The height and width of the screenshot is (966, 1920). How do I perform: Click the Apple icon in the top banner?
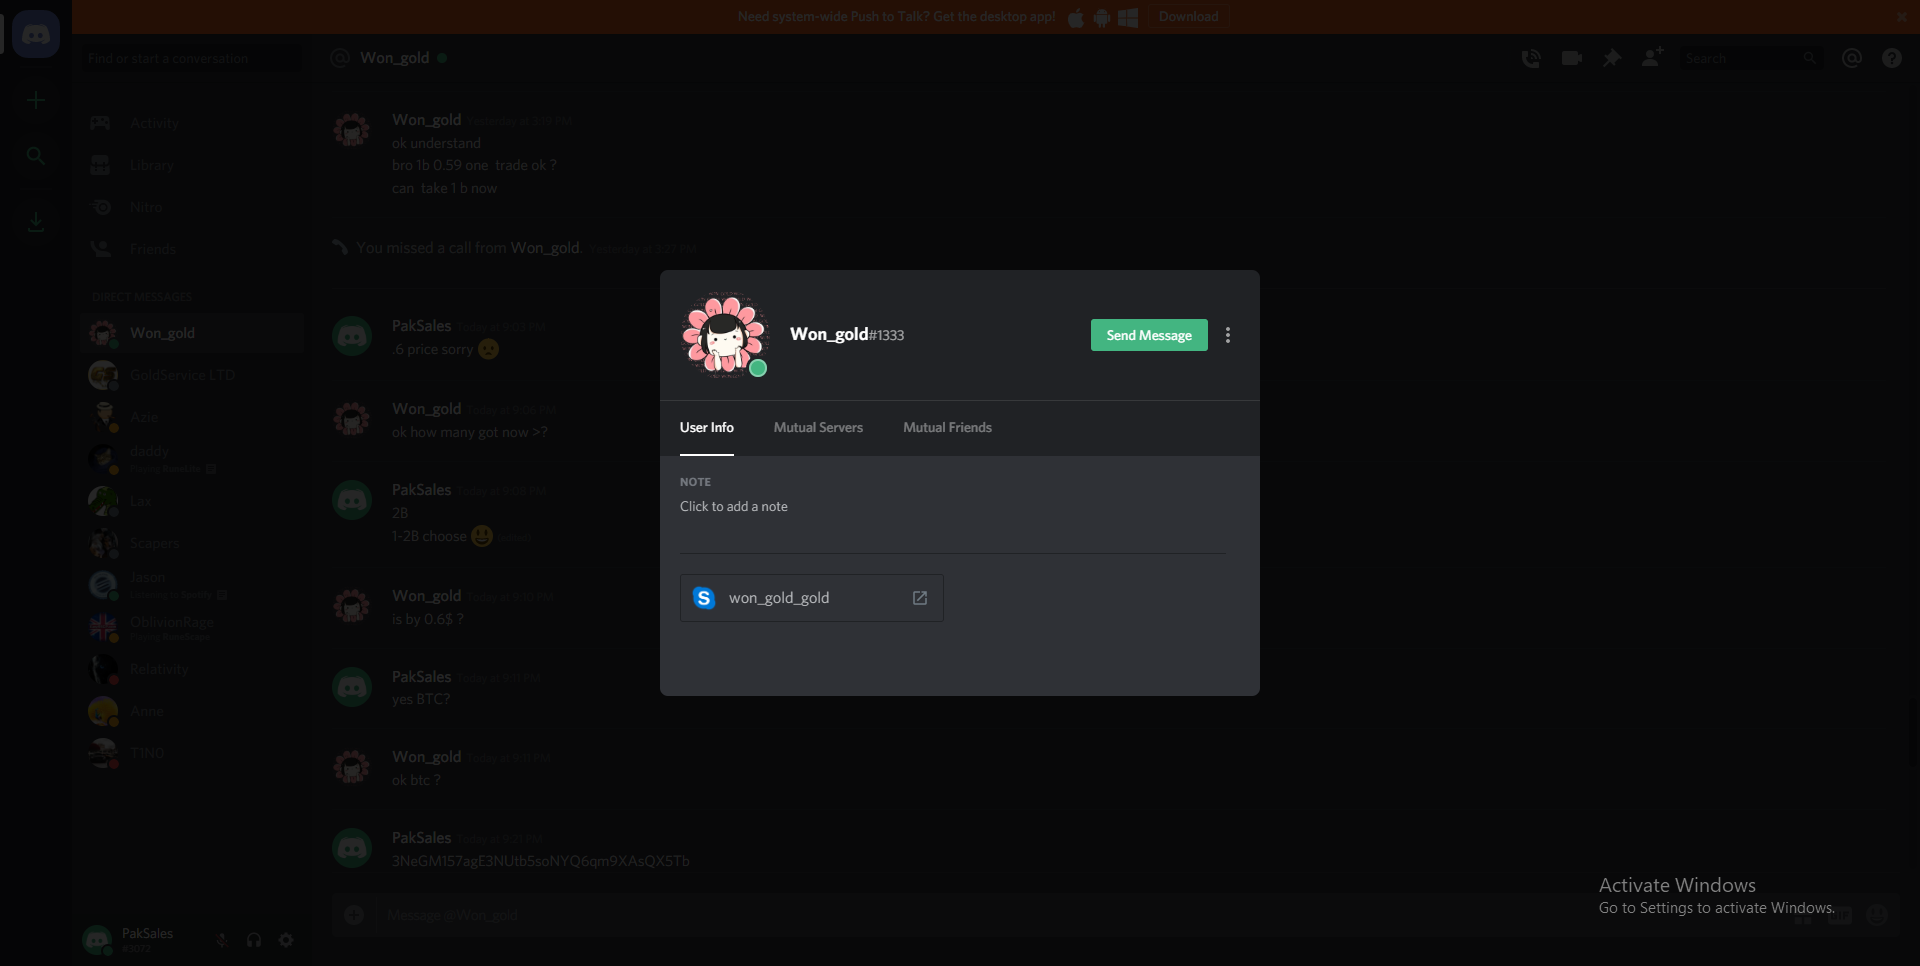(x=1076, y=18)
